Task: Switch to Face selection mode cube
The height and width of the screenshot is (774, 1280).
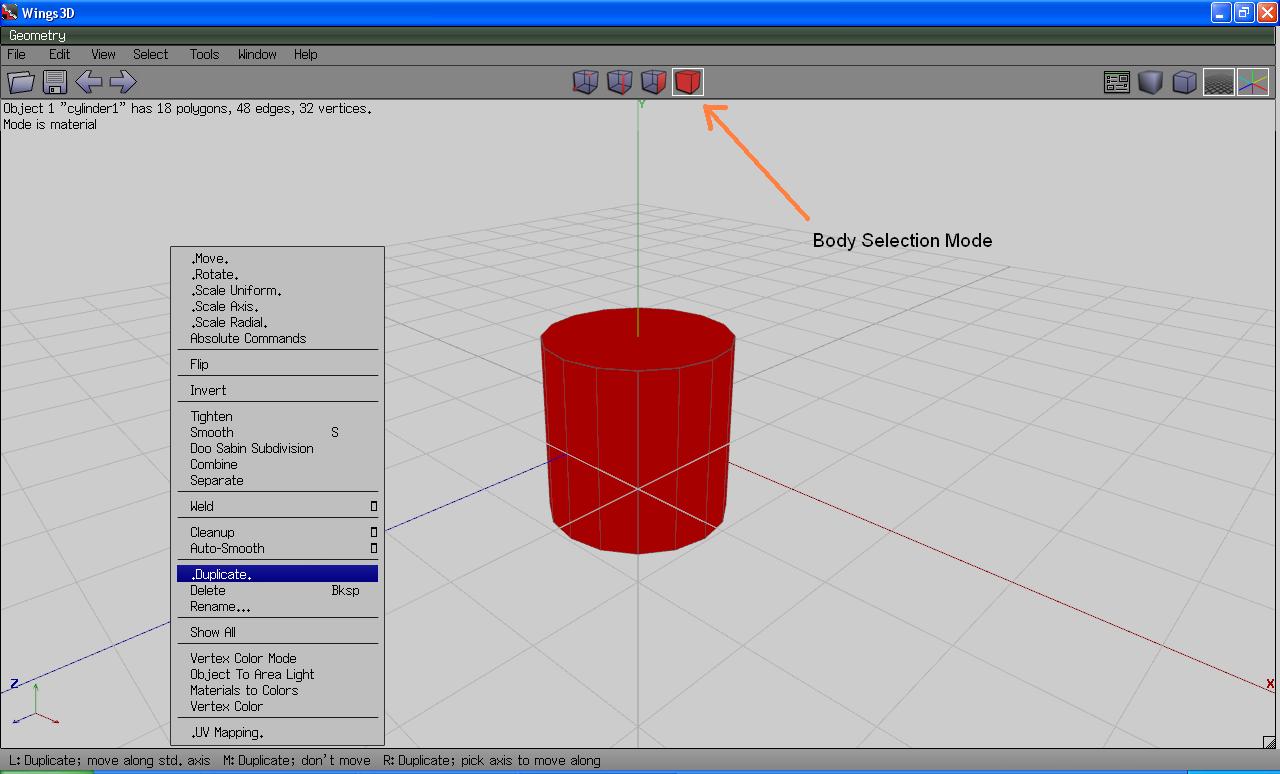Action: click(654, 82)
